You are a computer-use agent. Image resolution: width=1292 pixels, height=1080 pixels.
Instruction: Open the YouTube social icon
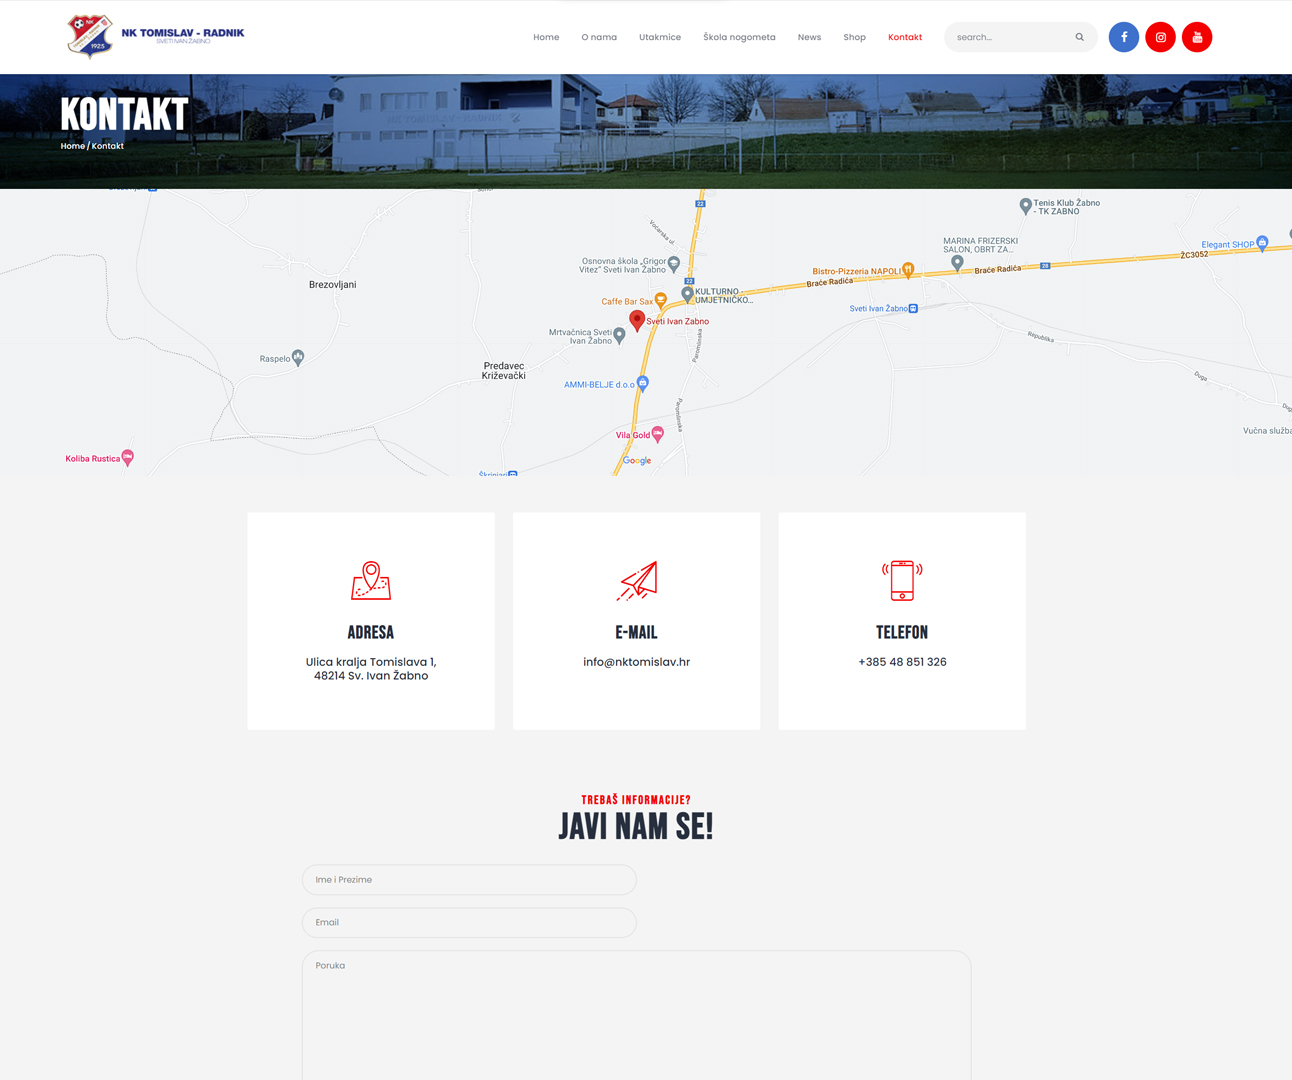click(x=1197, y=37)
